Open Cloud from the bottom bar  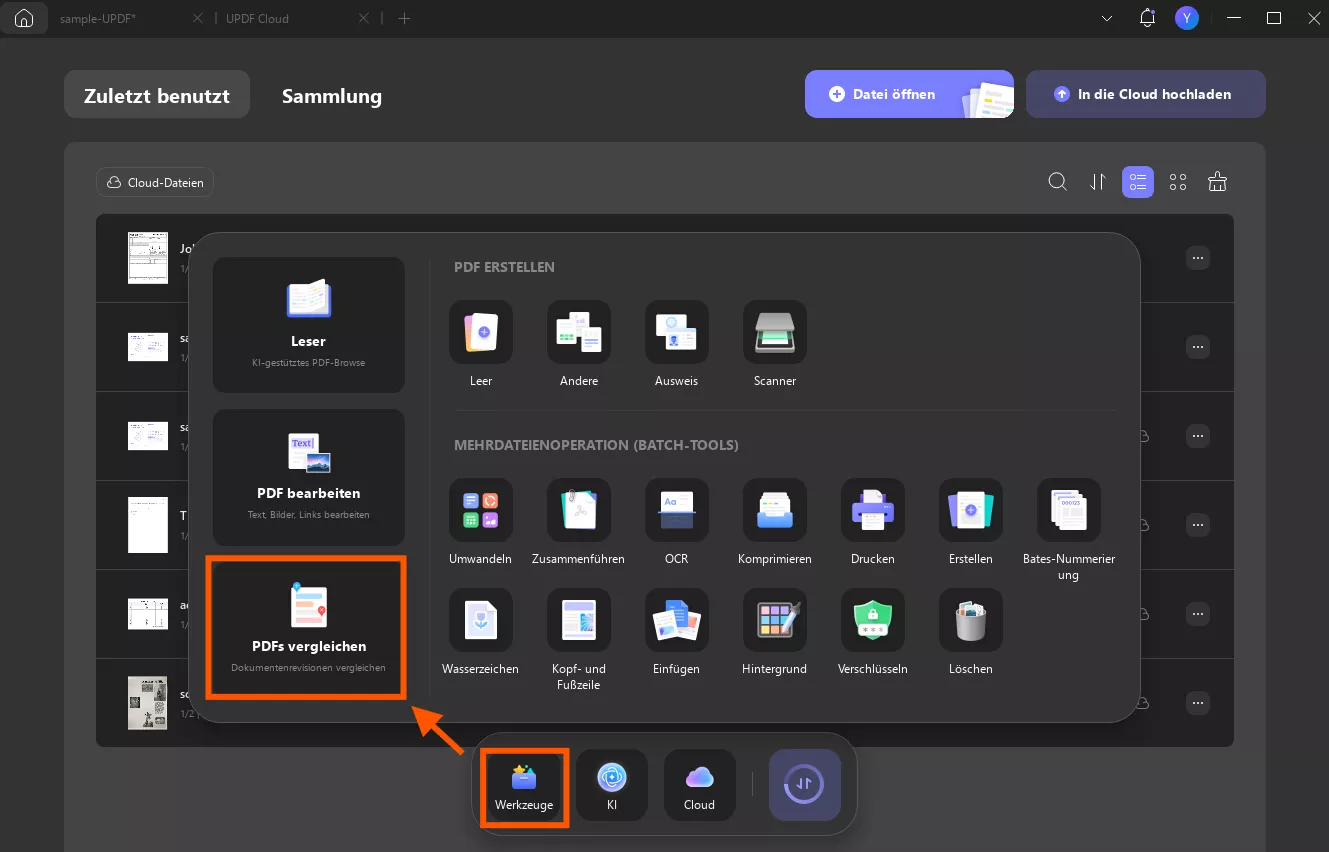coord(700,786)
